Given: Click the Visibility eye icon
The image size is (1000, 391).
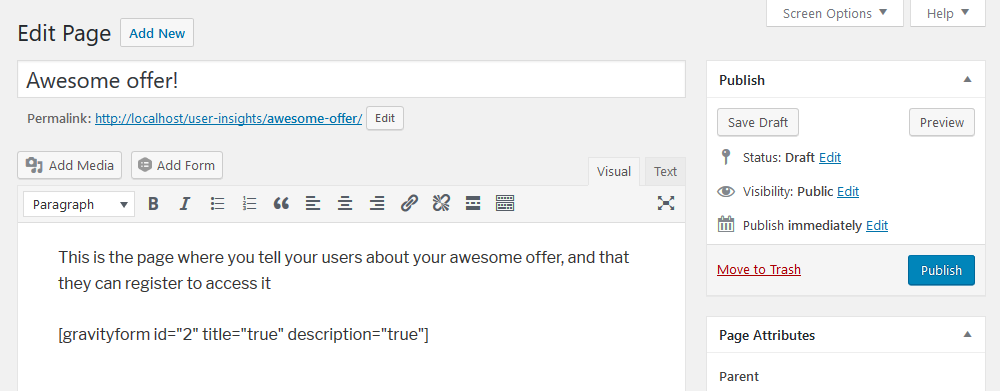Looking at the screenshot, I should (x=726, y=191).
